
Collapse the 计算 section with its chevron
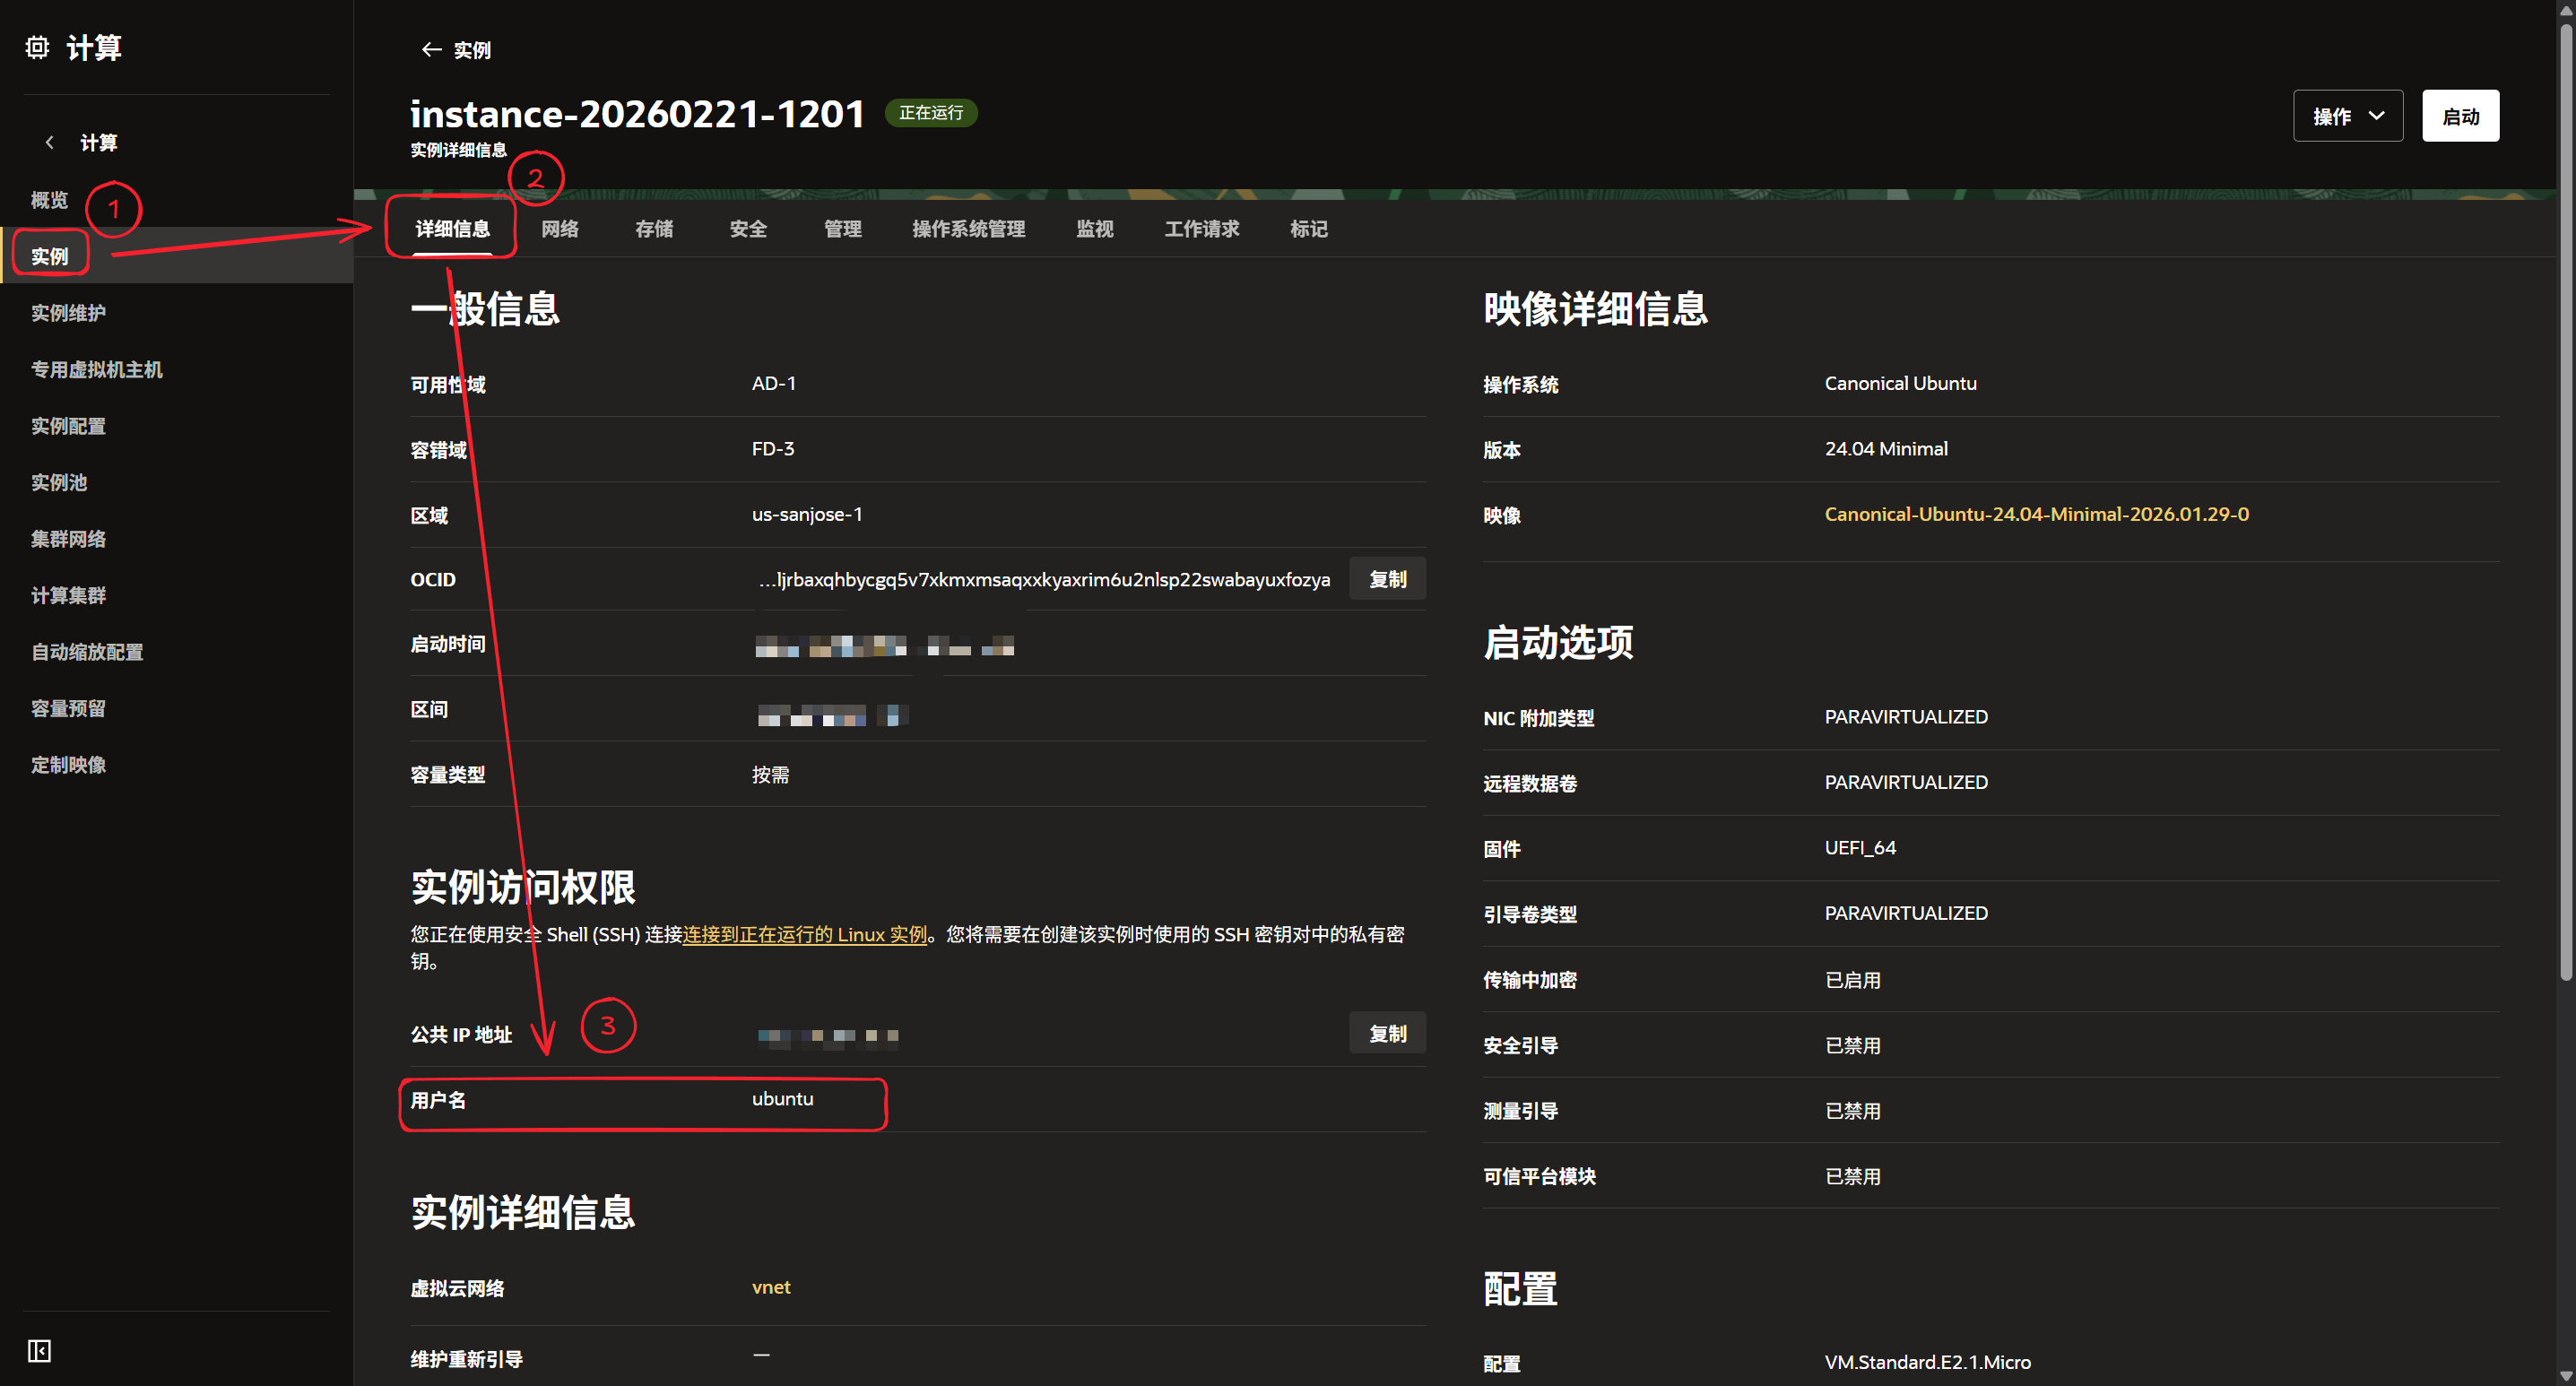[x=50, y=142]
